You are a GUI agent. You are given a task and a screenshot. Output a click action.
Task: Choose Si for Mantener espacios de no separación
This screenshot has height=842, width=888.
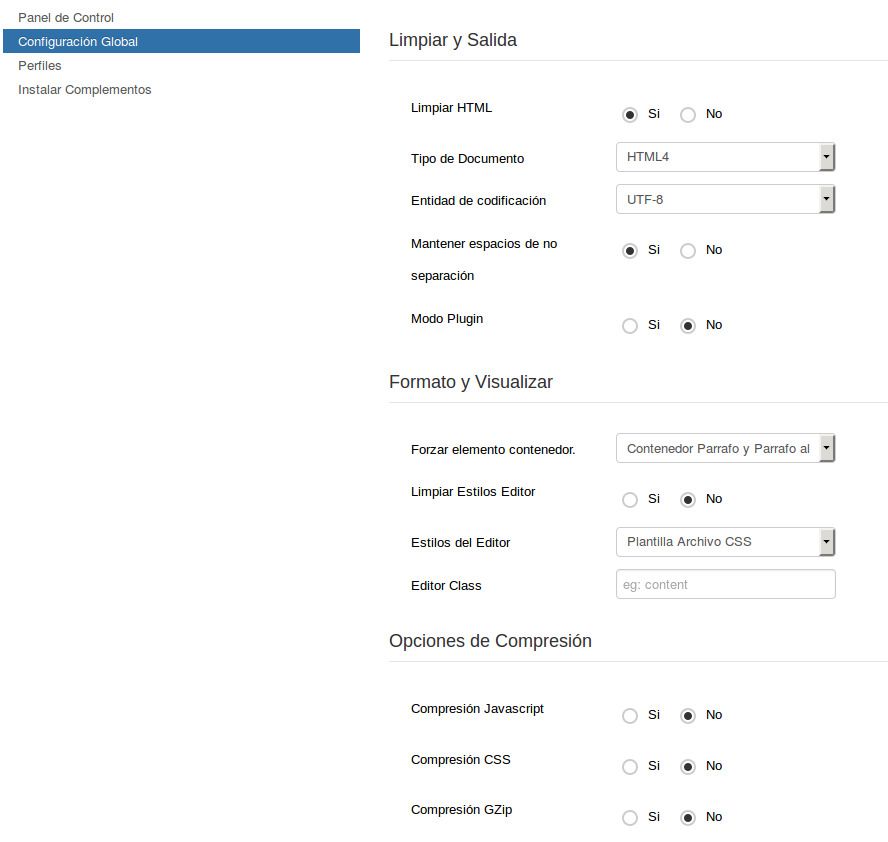(629, 251)
